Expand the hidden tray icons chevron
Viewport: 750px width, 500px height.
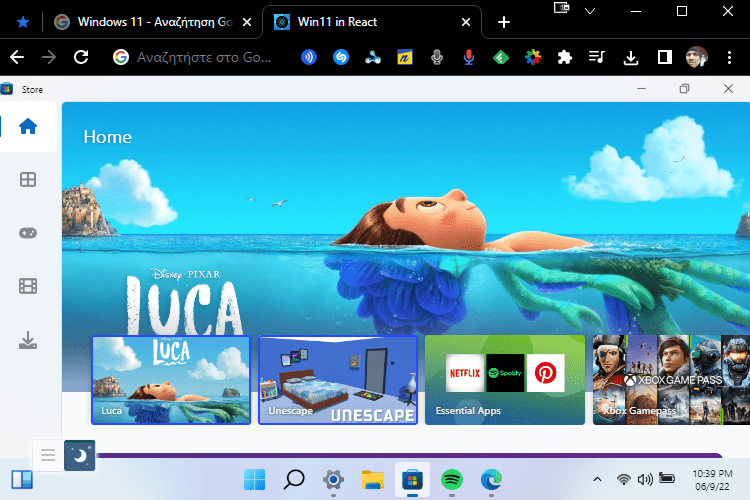pos(597,479)
